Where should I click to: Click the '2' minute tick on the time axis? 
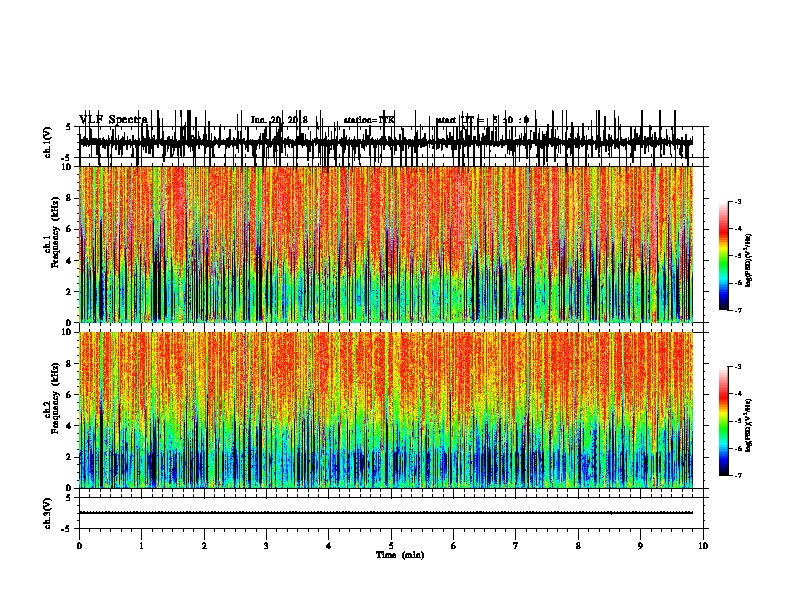(x=204, y=546)
